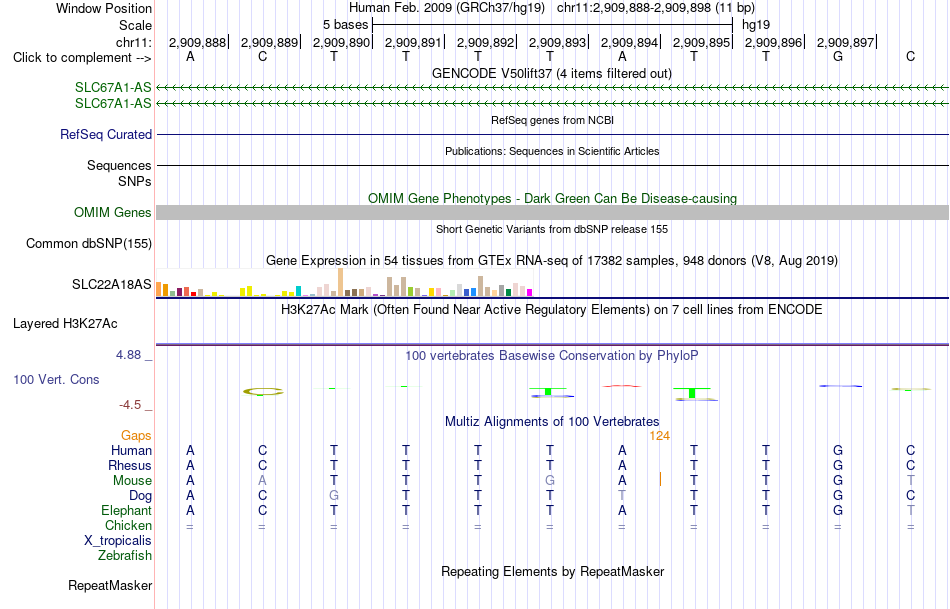Click the orange Gaps label
This screenshot has height=609, width=950.
(136, 436)
